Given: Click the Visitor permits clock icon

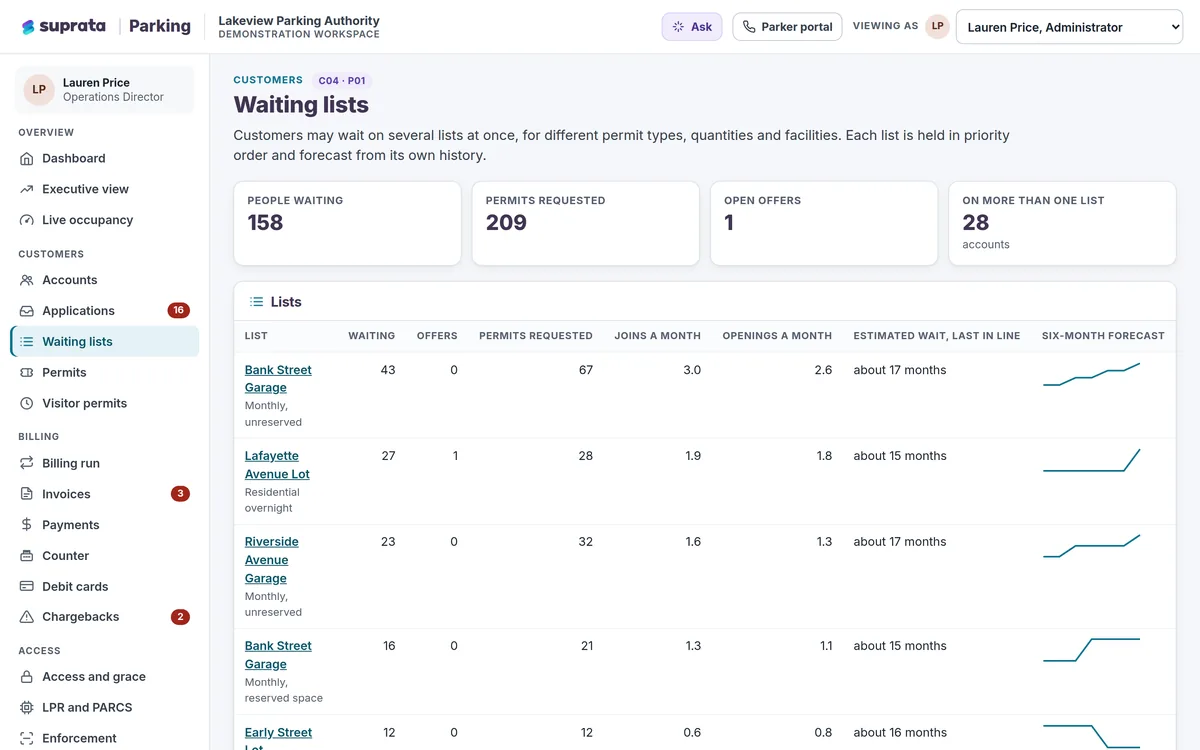Looking at the screenshot, I should tap(27, 403).
